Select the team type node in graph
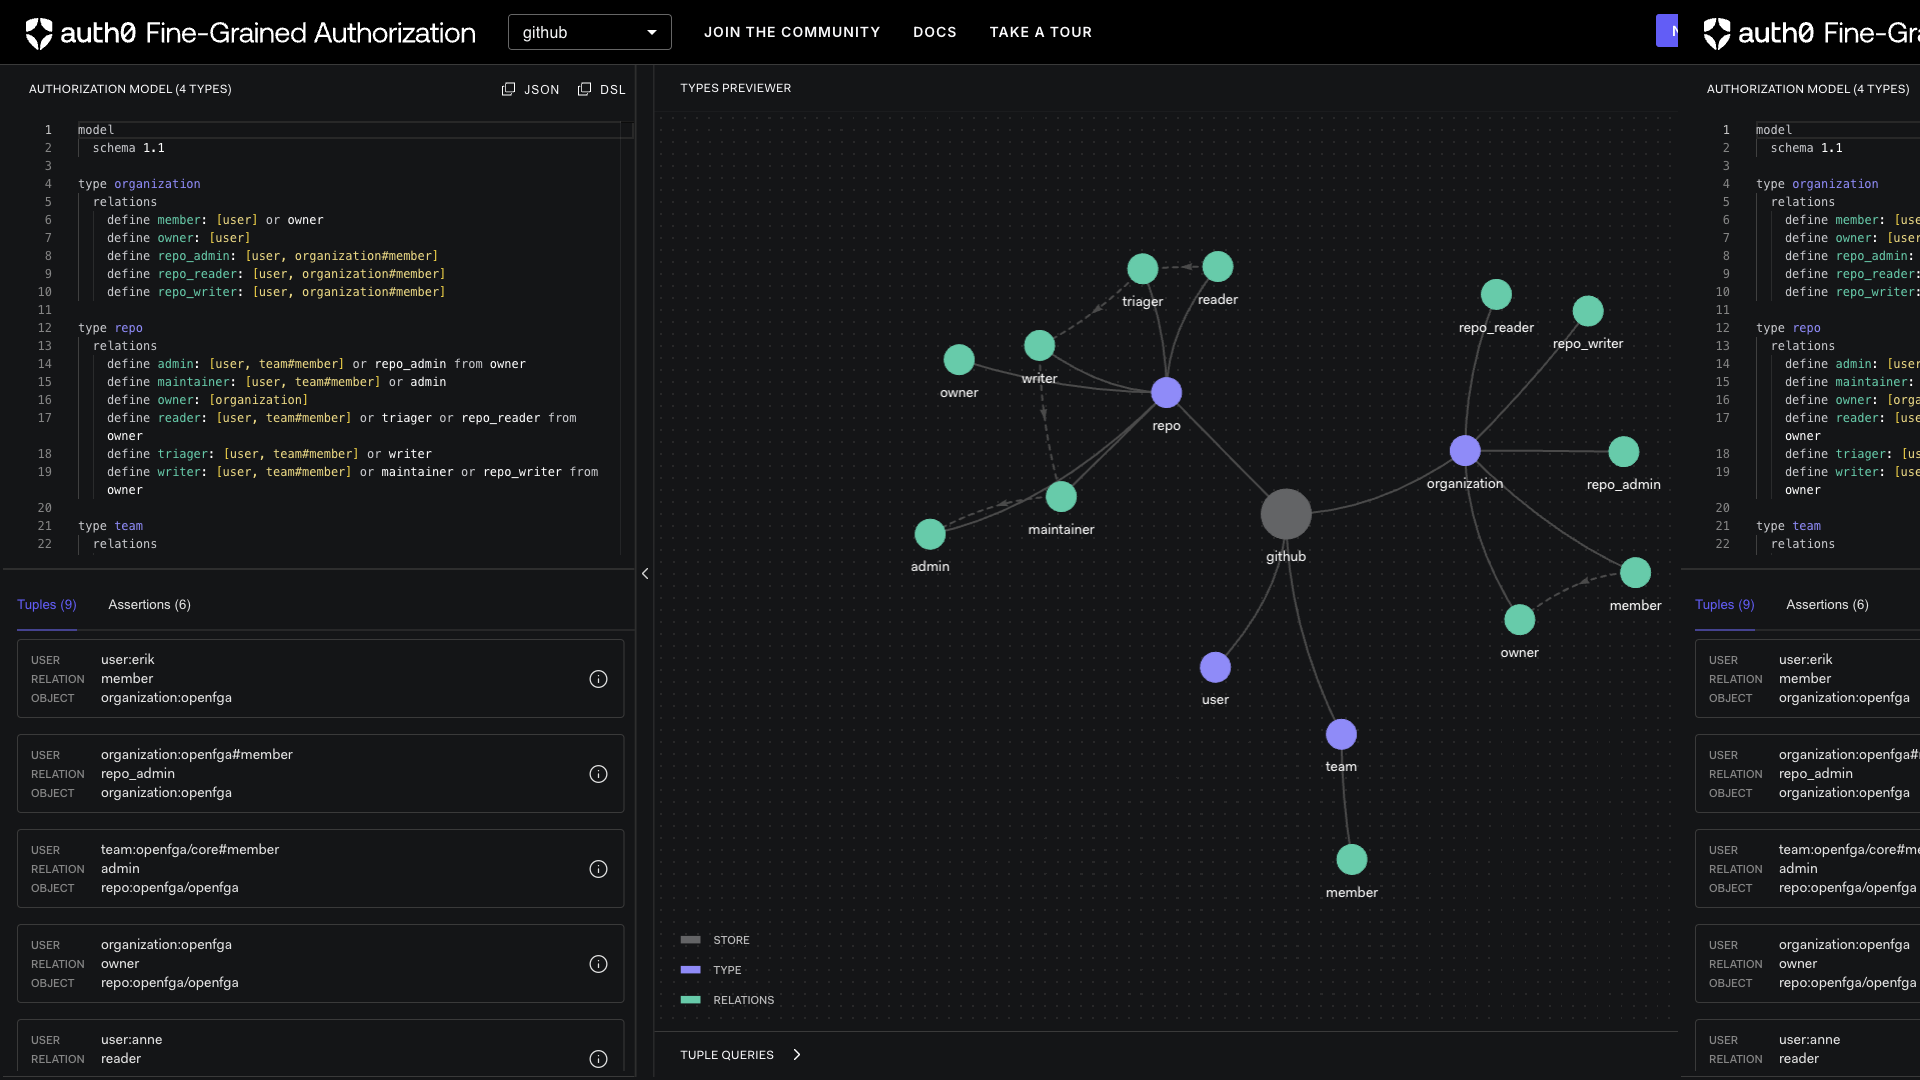This screenshot has width=1920, height=1080. coord(1341,734)
